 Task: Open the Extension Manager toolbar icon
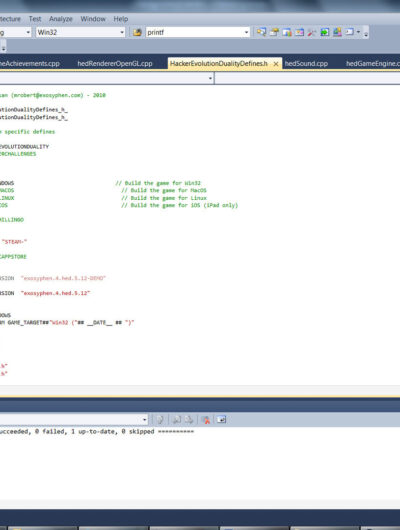[337, 32]
